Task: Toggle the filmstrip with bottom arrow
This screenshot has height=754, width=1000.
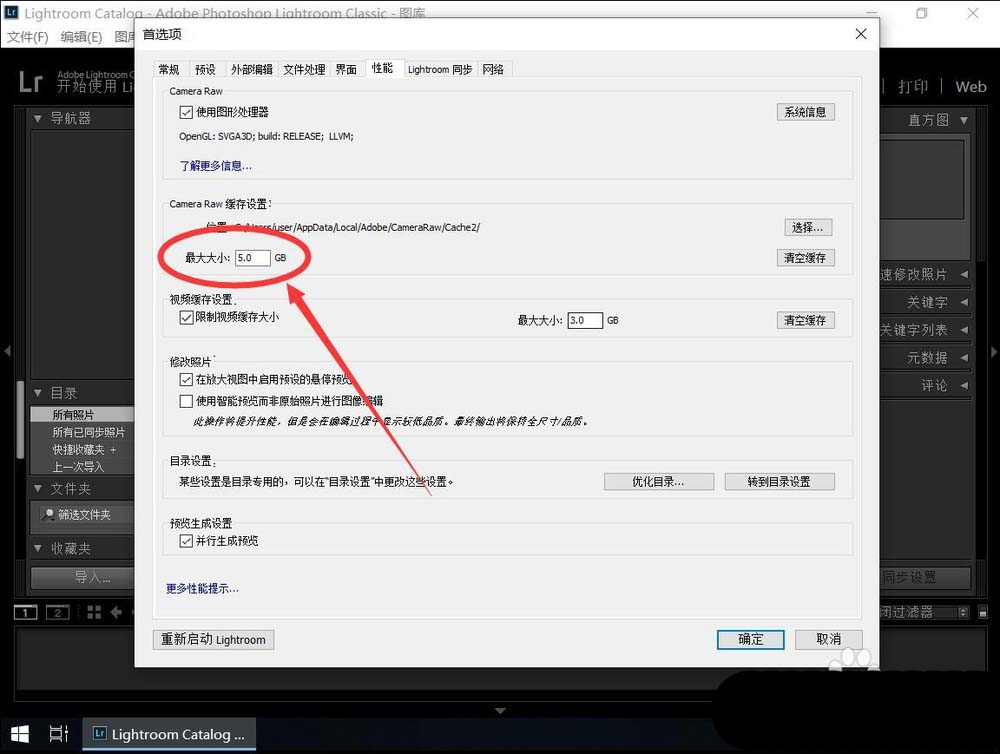Action: [501, 710]
